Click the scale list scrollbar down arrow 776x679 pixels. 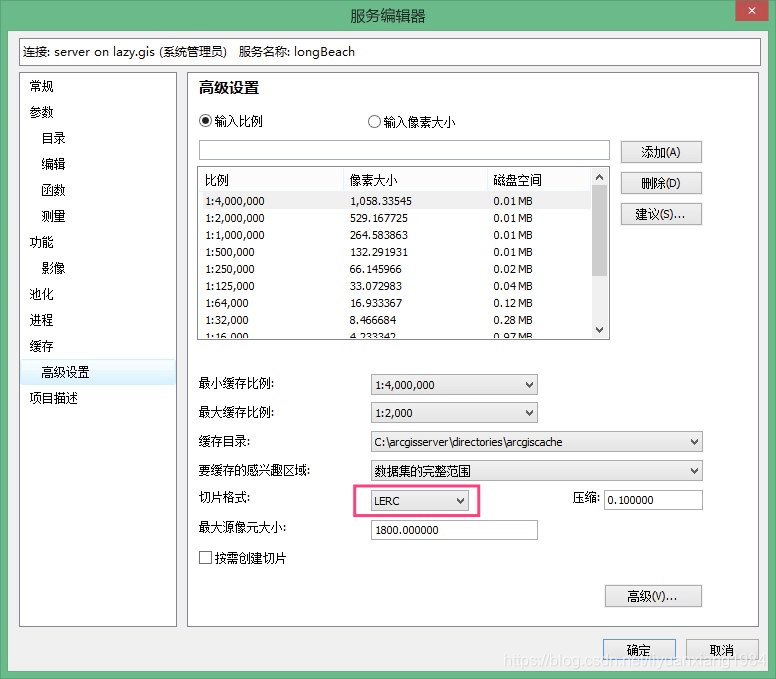pos(600,329)
